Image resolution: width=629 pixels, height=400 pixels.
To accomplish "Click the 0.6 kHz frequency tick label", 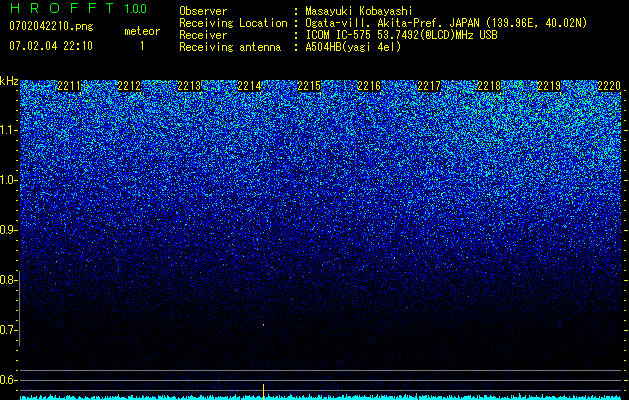I will coord(7,380).
